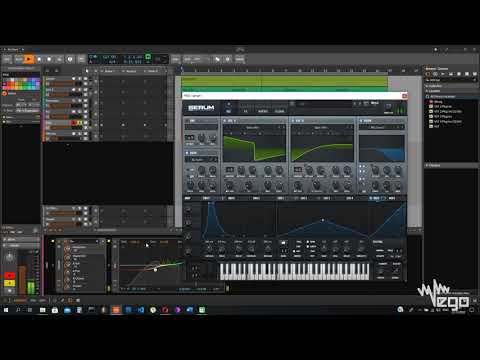Click the yellow solo button on selected track

click(79, 123)
